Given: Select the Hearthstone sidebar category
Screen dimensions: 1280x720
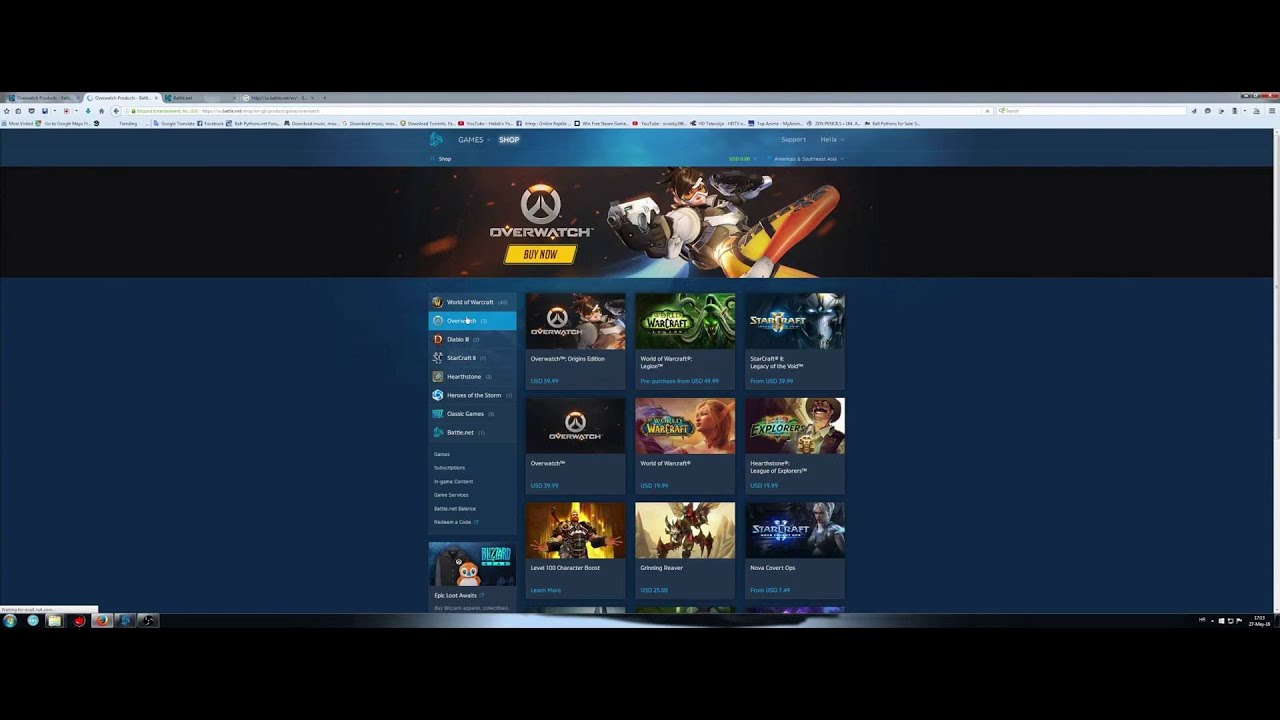Looking at the screenshot, I should click(472, 376).
